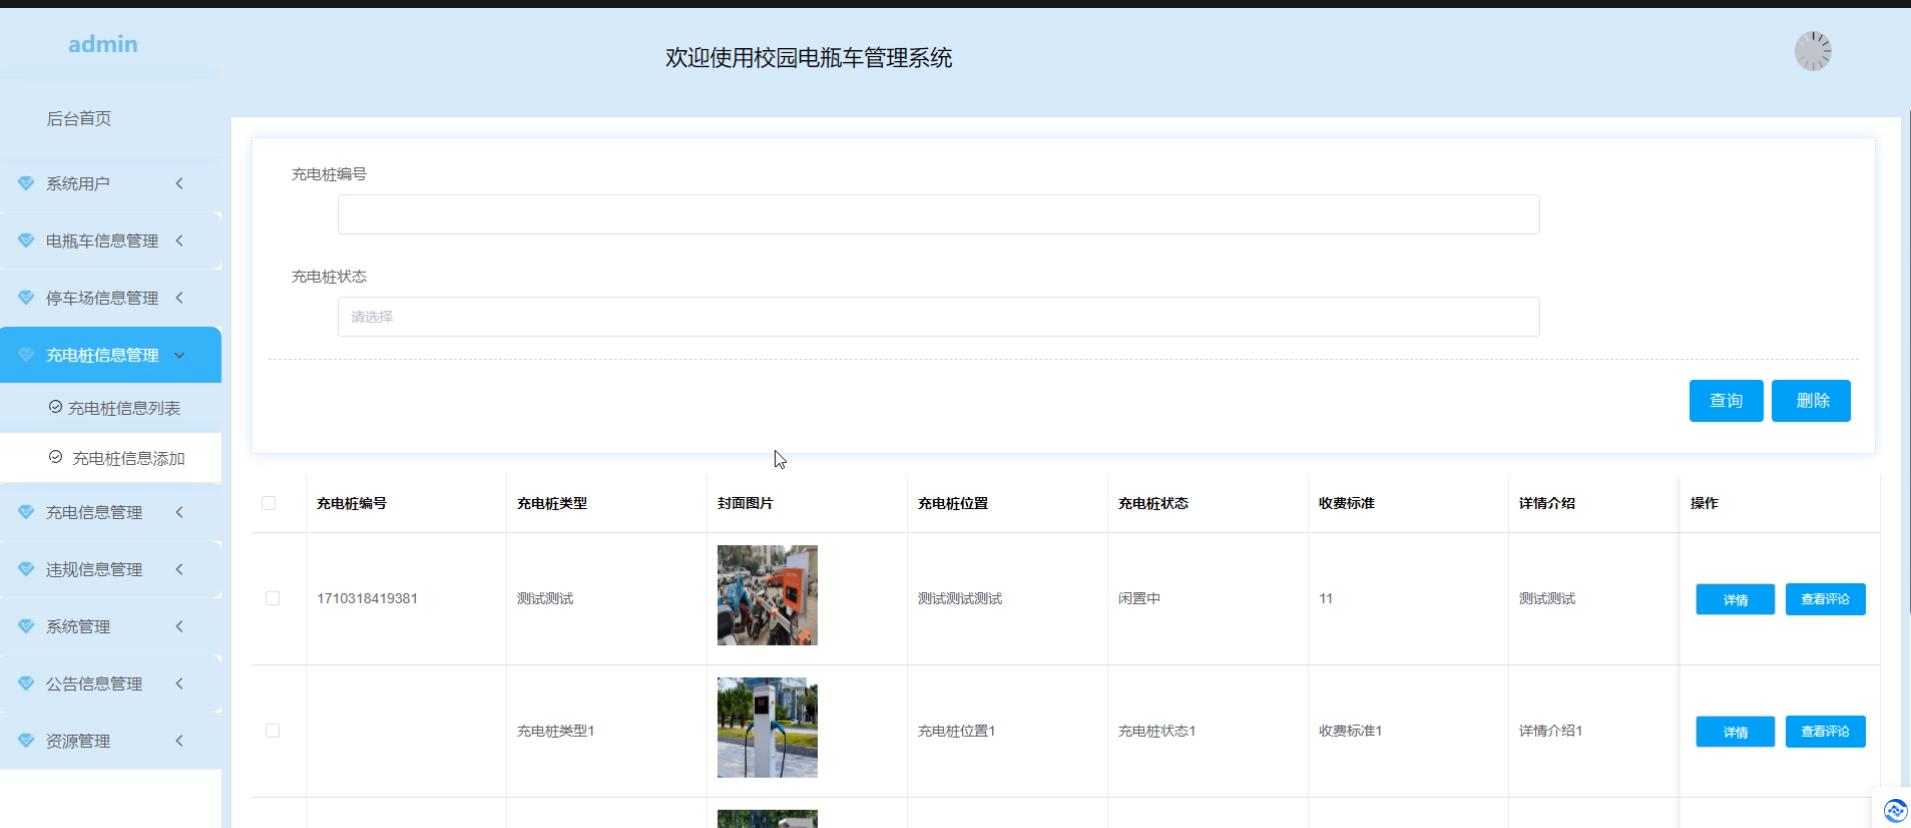Click the diamond icon beside 公告信息管理
Image resolution: width=1911 pixels, height=828 pixels.
click(26, 683)
